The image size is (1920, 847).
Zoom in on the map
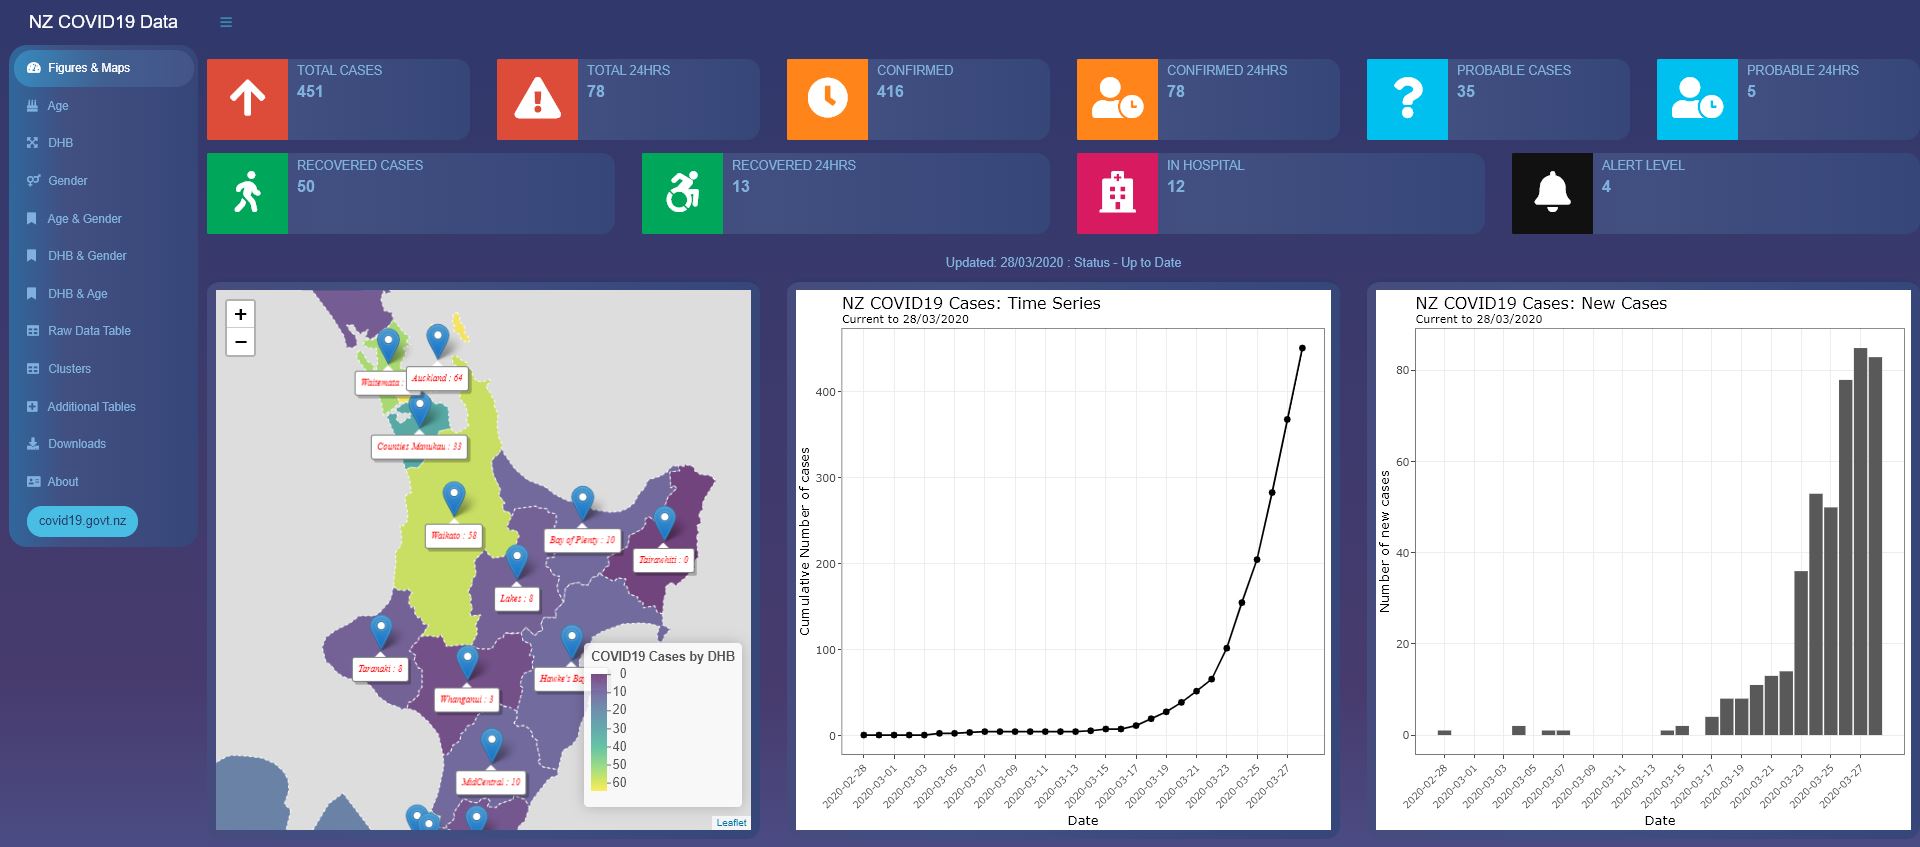[240, 314]
